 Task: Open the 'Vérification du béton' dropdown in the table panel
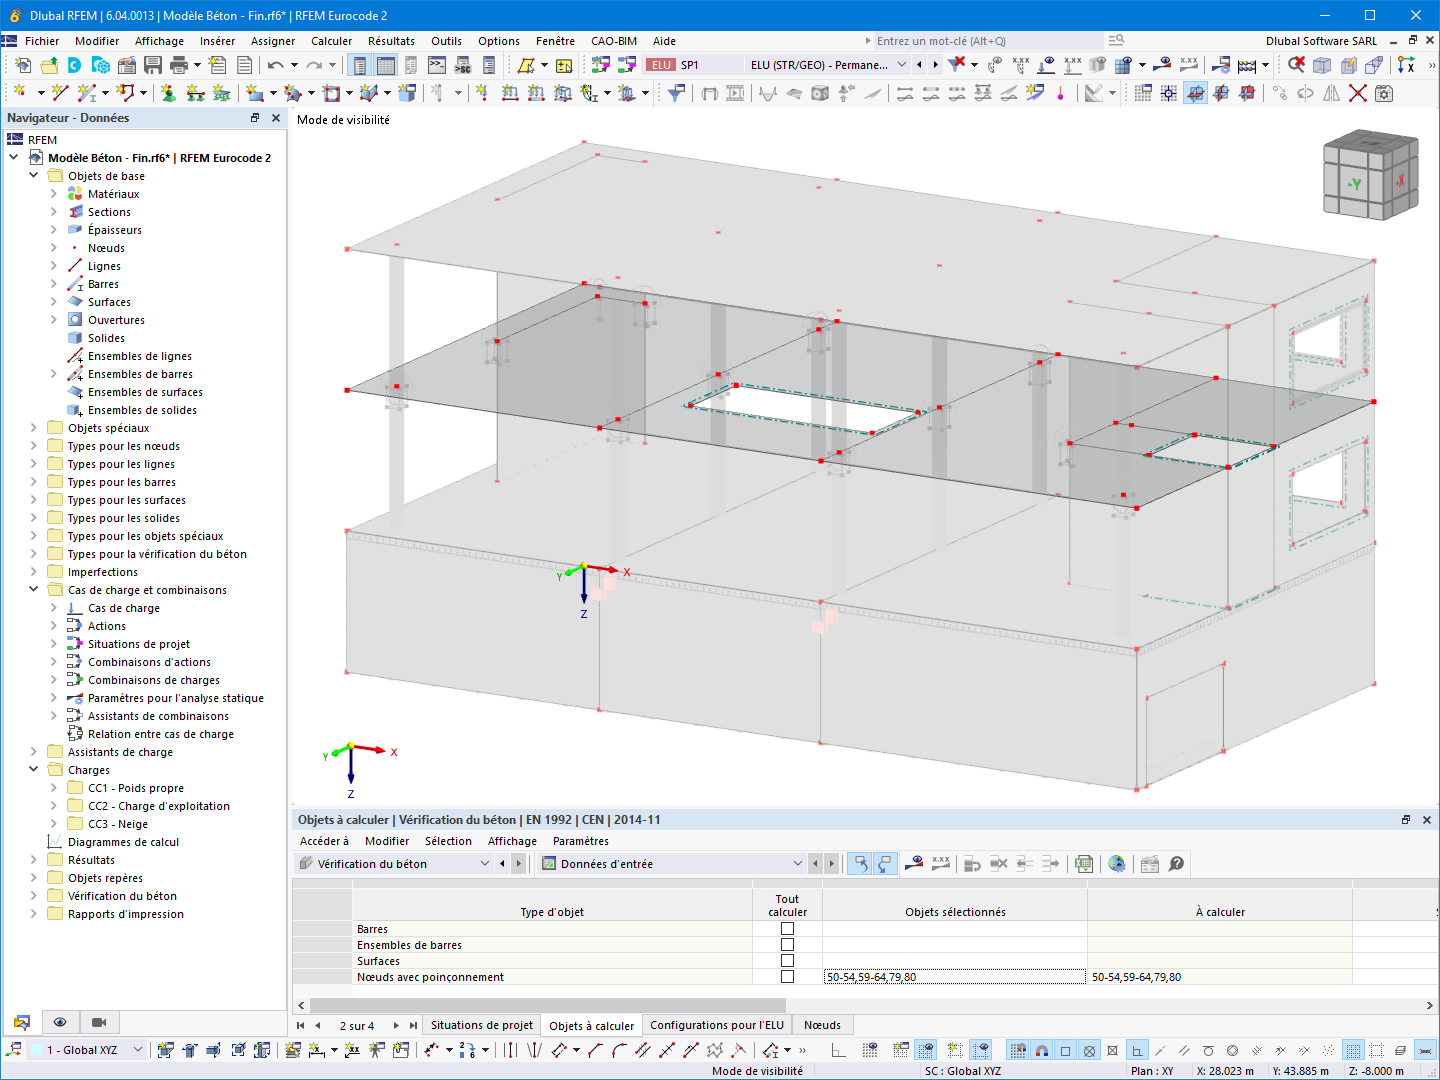485,864
